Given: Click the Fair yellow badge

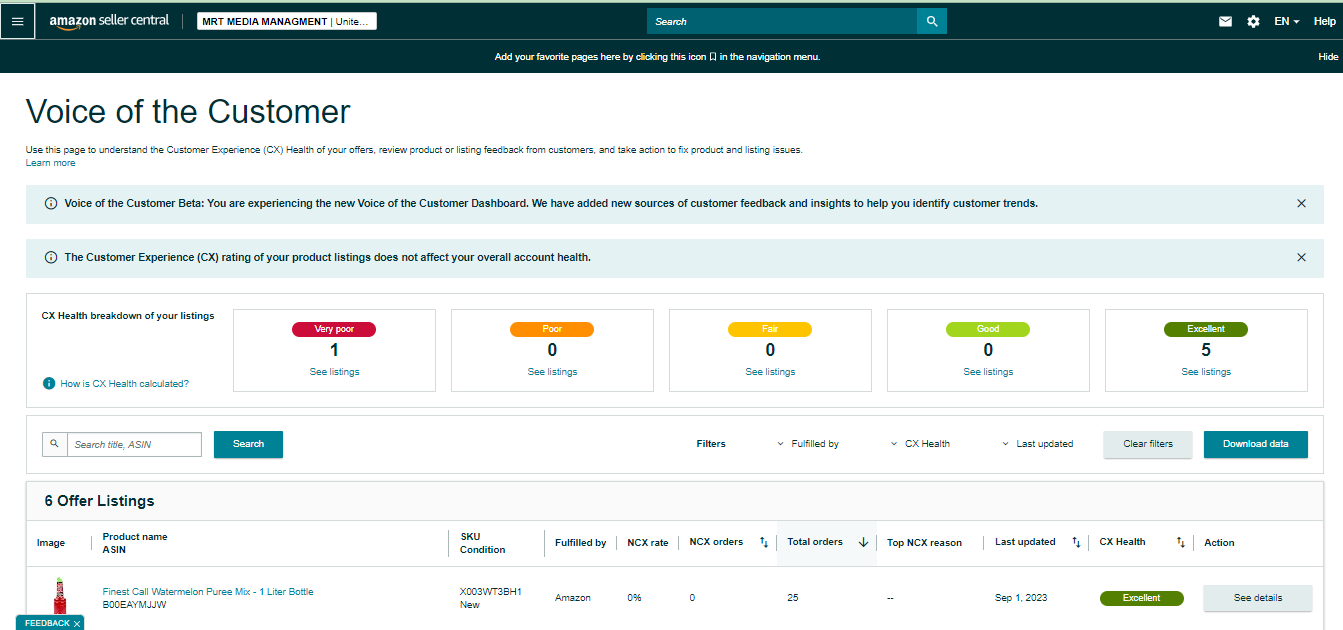Looking at the screenshot, I should pyautogui.click(x=770, y=329).
